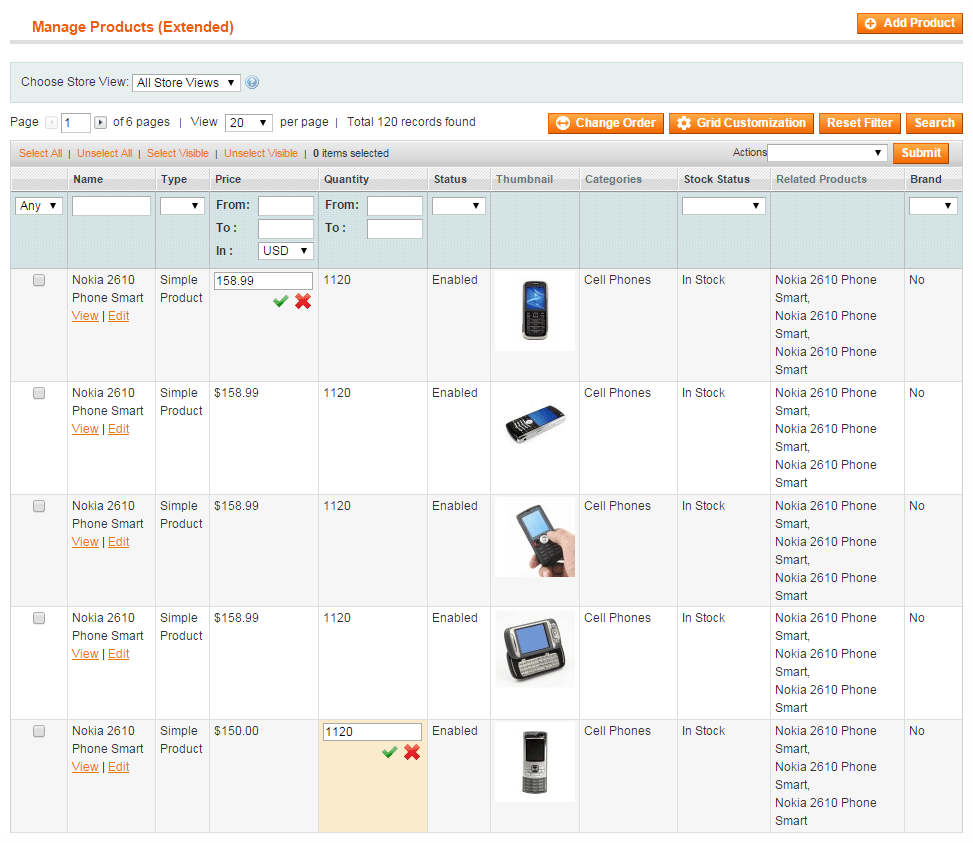
Task: Sort by Name column header
Action: (88, 179)
